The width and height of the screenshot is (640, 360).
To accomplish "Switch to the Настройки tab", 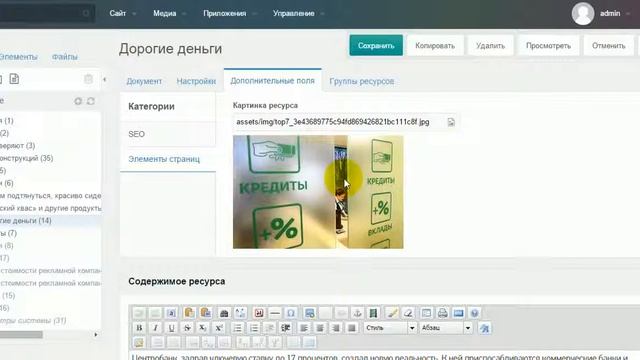I will click(196, 81).
